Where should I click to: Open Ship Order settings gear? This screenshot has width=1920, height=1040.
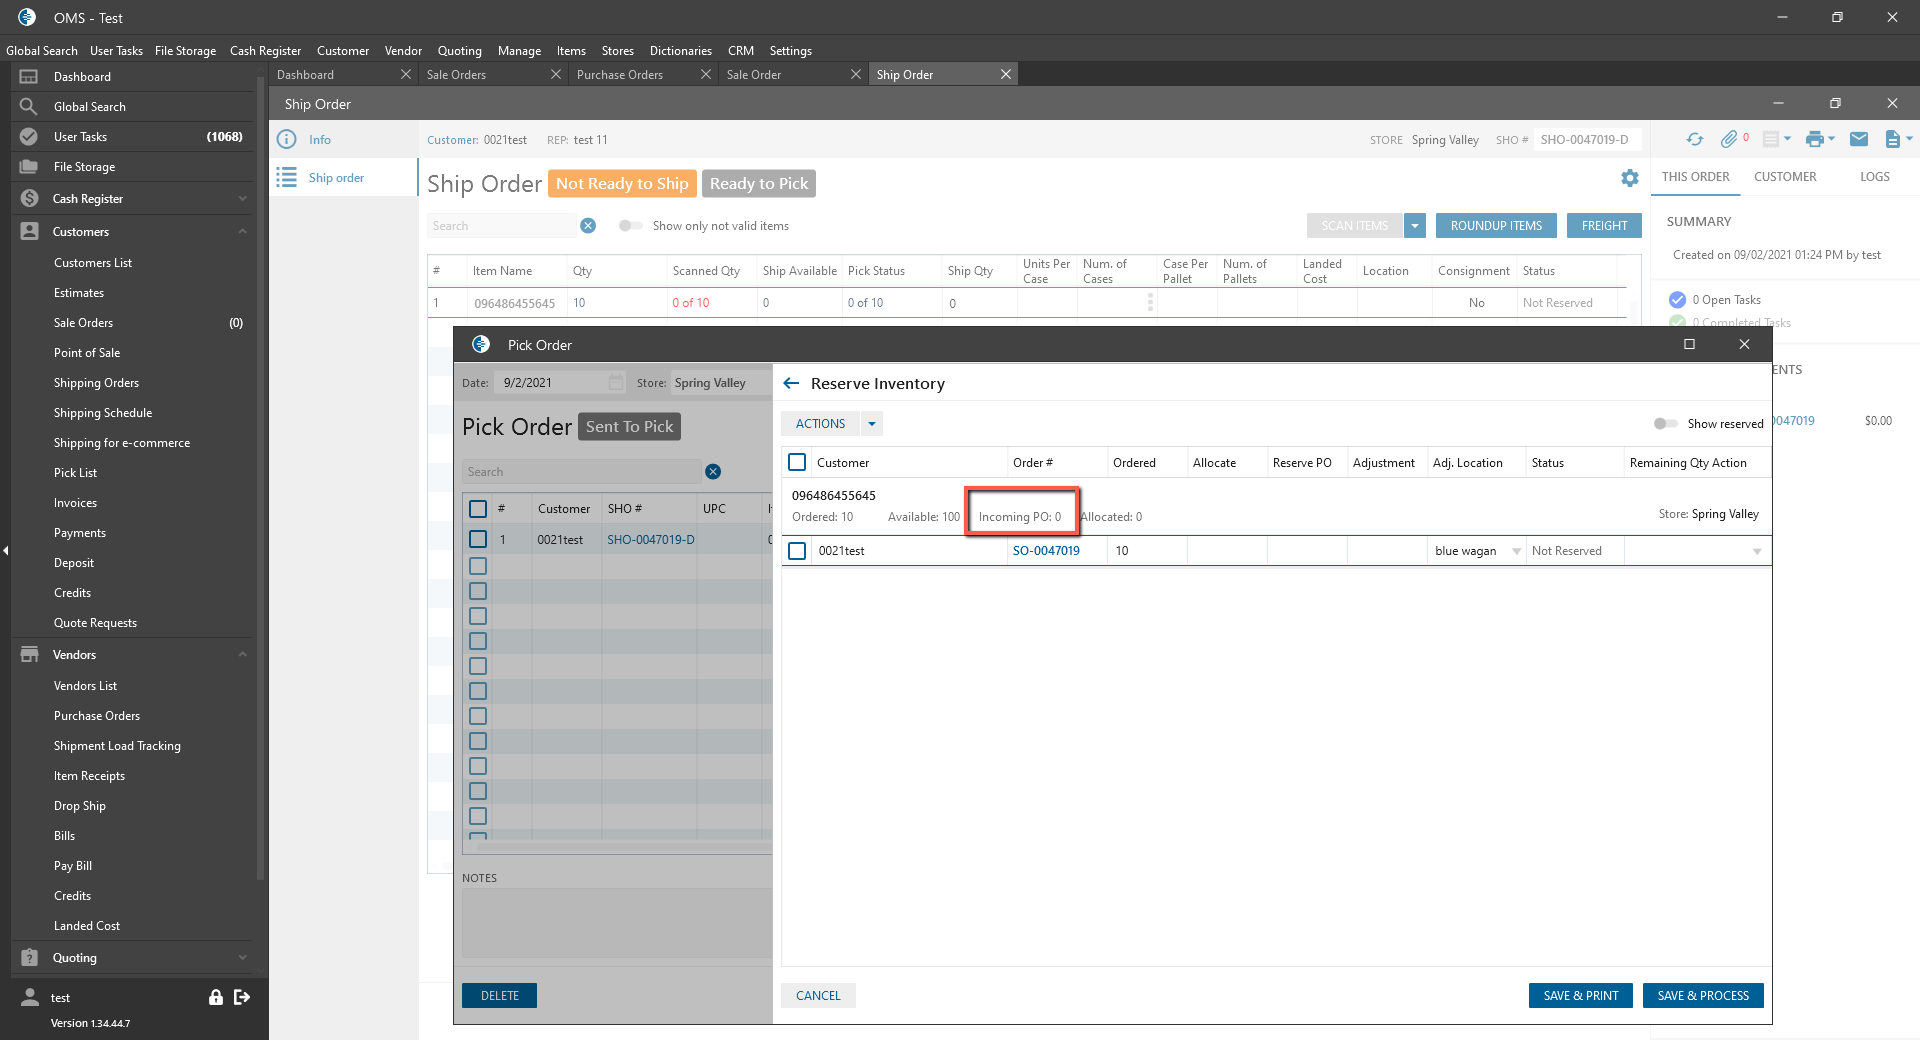[x=1630, y=178]
